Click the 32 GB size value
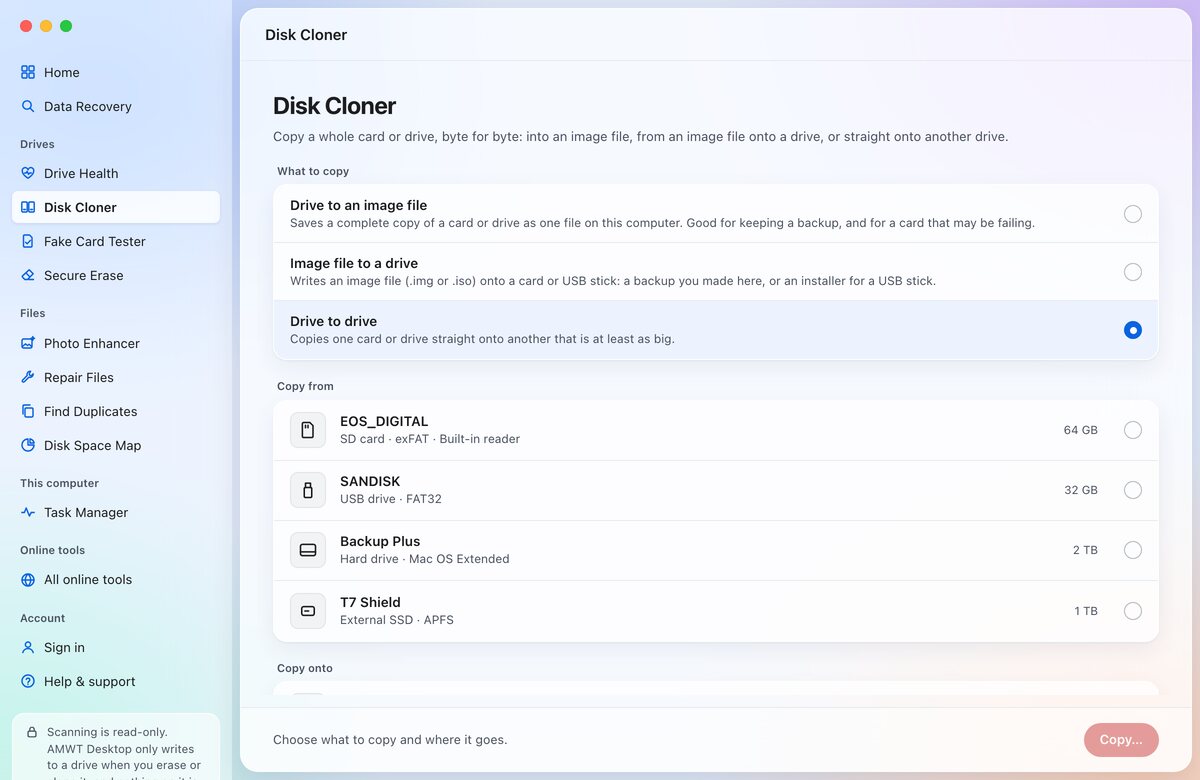Image resolution: width=1200 pixels, height=780 pixels. (1080, 490)
